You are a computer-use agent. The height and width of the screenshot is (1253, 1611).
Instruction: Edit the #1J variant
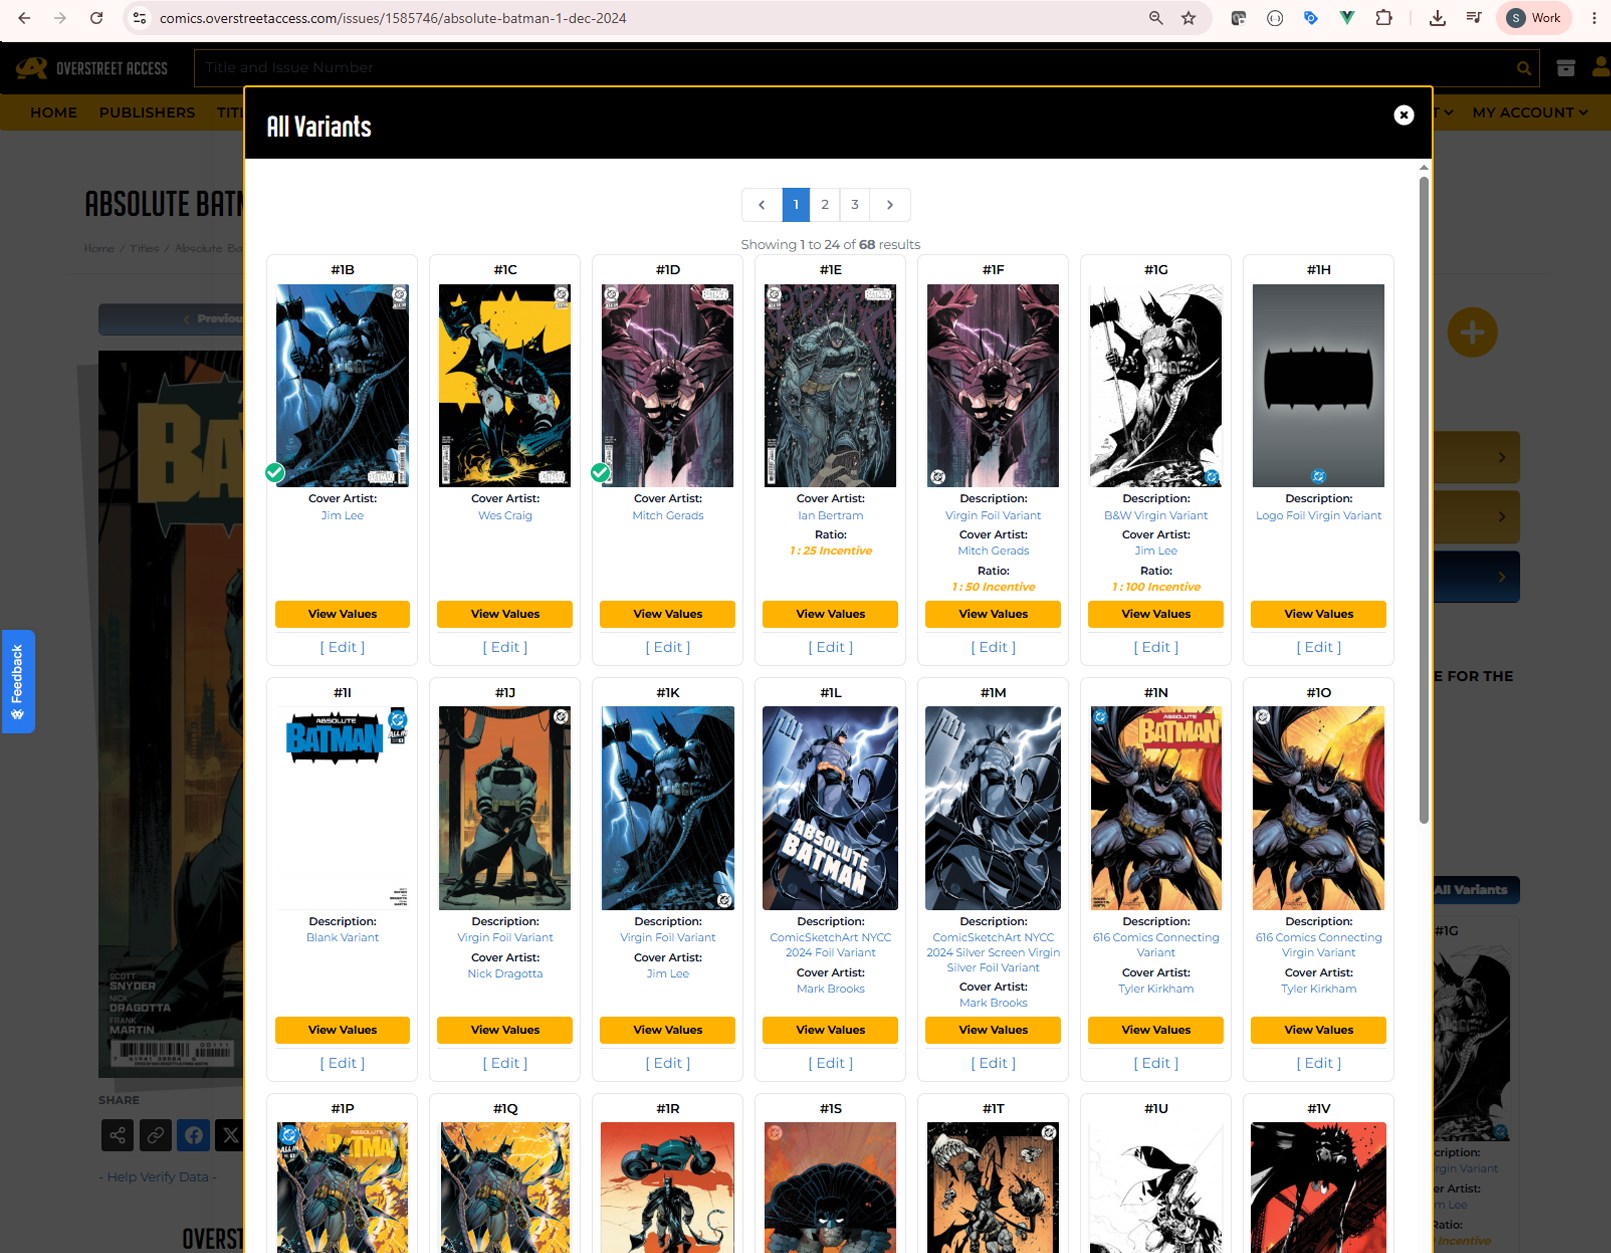tap(505, 1063)
